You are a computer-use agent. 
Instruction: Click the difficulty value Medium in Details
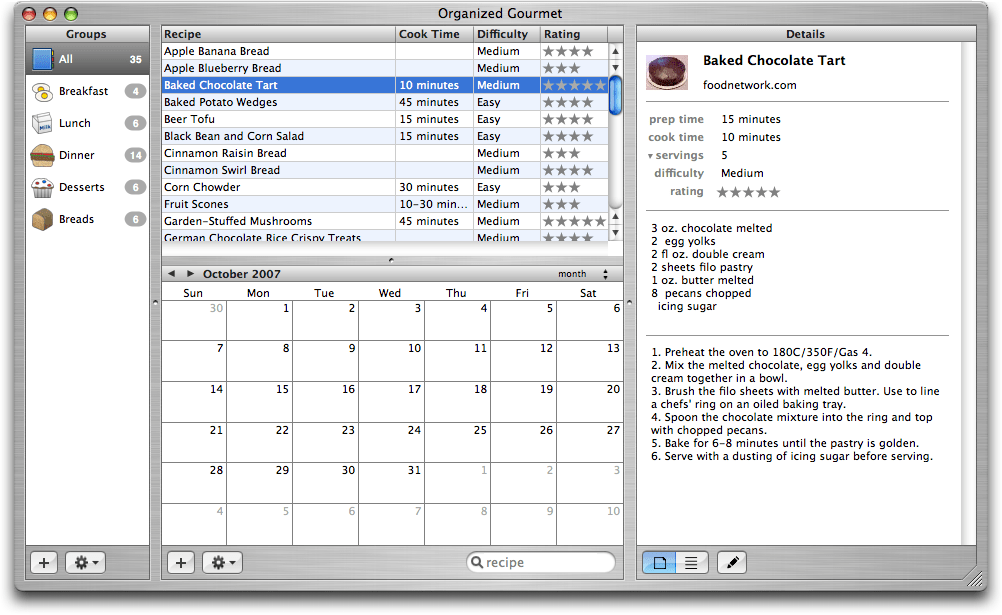click(742, 173)
